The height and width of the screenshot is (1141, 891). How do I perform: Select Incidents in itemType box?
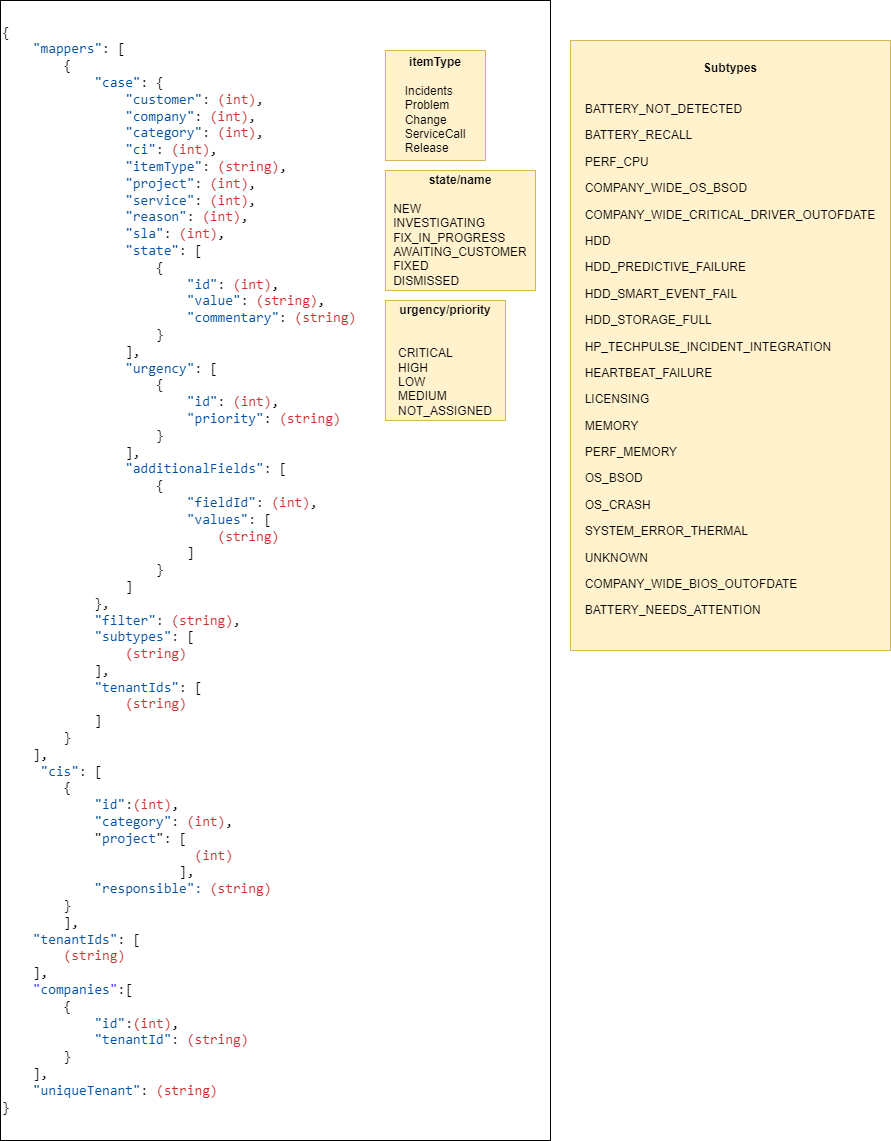tap(429, 91)
